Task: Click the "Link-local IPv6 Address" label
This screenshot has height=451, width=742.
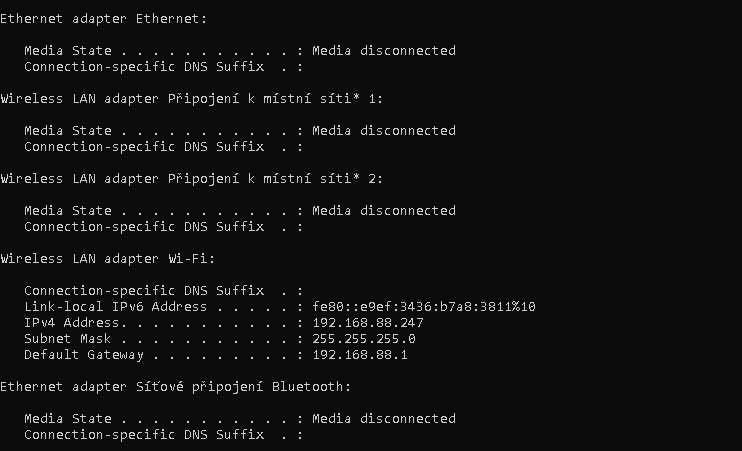Action: click(x=116, y=307)
